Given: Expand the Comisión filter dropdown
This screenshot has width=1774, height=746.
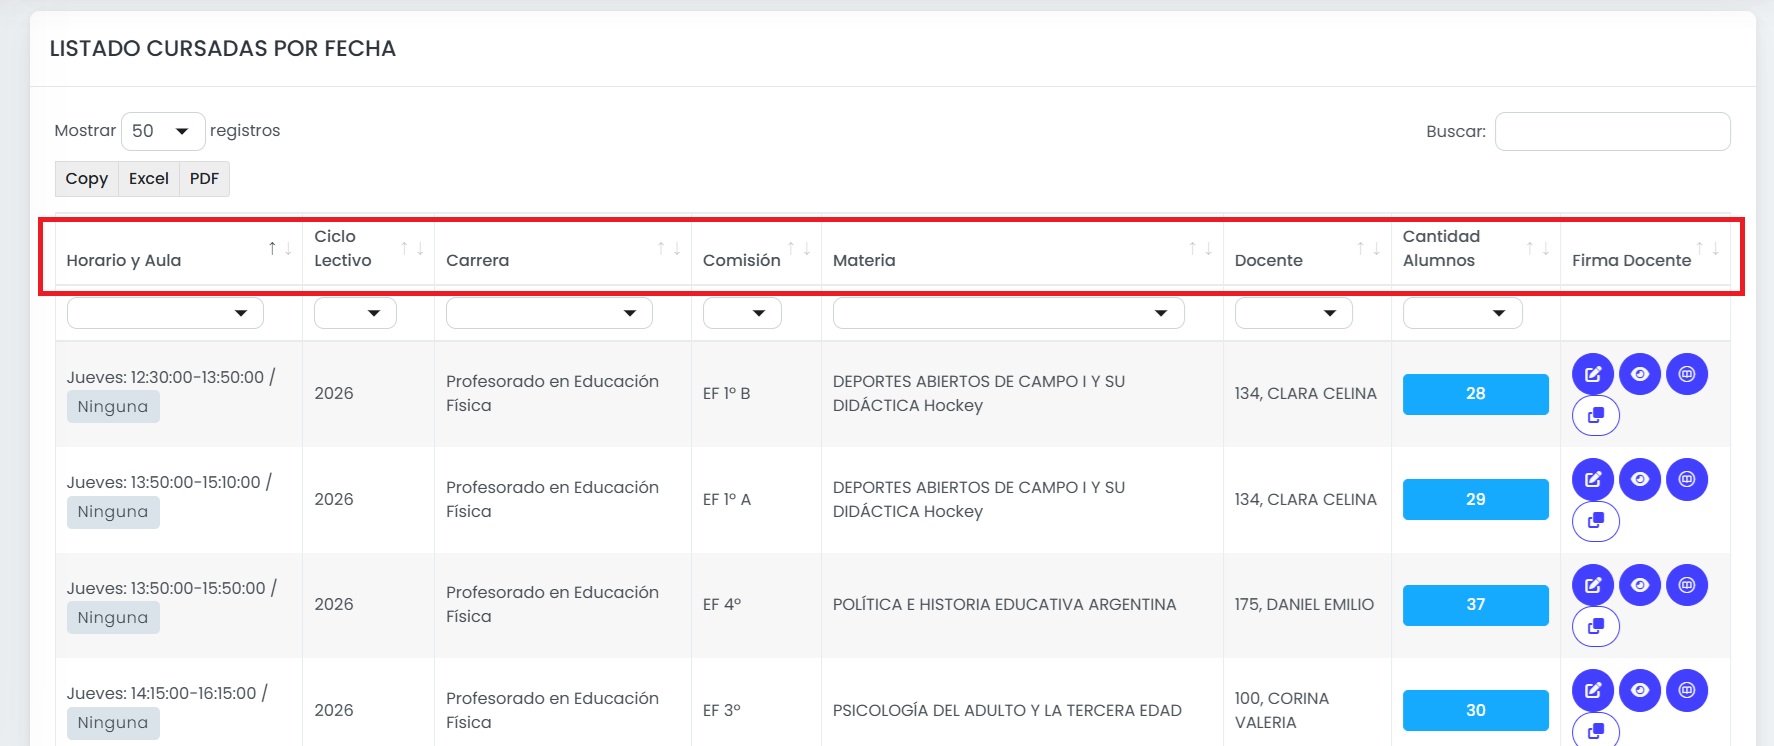Looking at the screenshot, I should click(x=742, y=313).
